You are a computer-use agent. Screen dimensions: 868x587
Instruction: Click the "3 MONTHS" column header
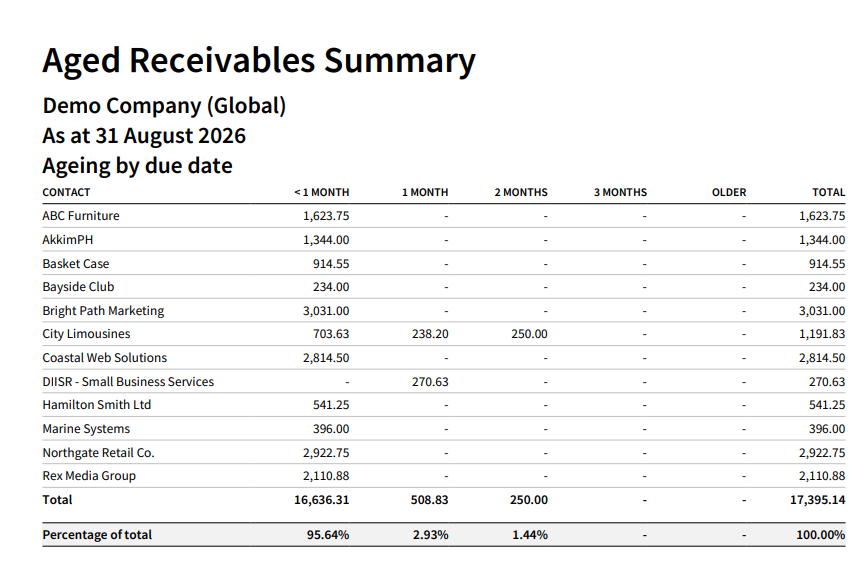(620, 192)
